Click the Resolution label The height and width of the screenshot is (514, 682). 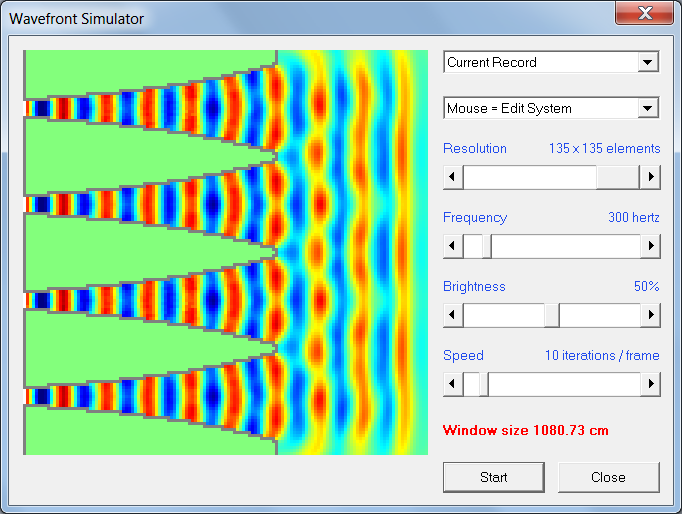click(x=475, y=149)
